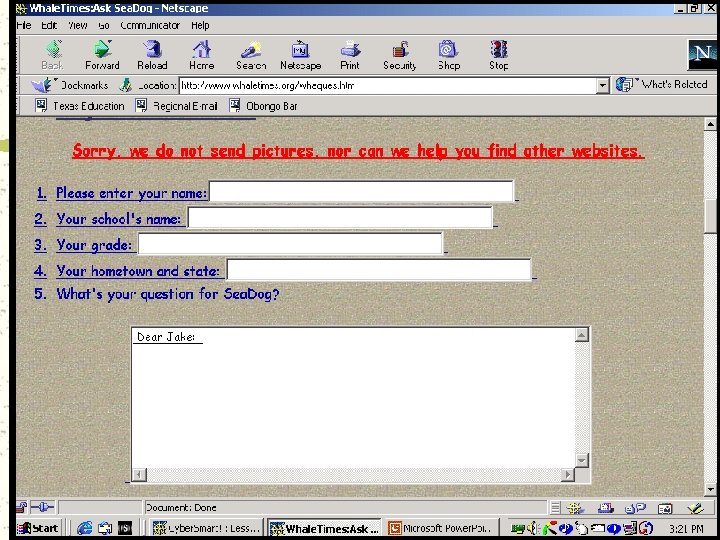Click the volume speaker tray icon
This screenshot has height=540, width=720.
[x=533, y=529]
